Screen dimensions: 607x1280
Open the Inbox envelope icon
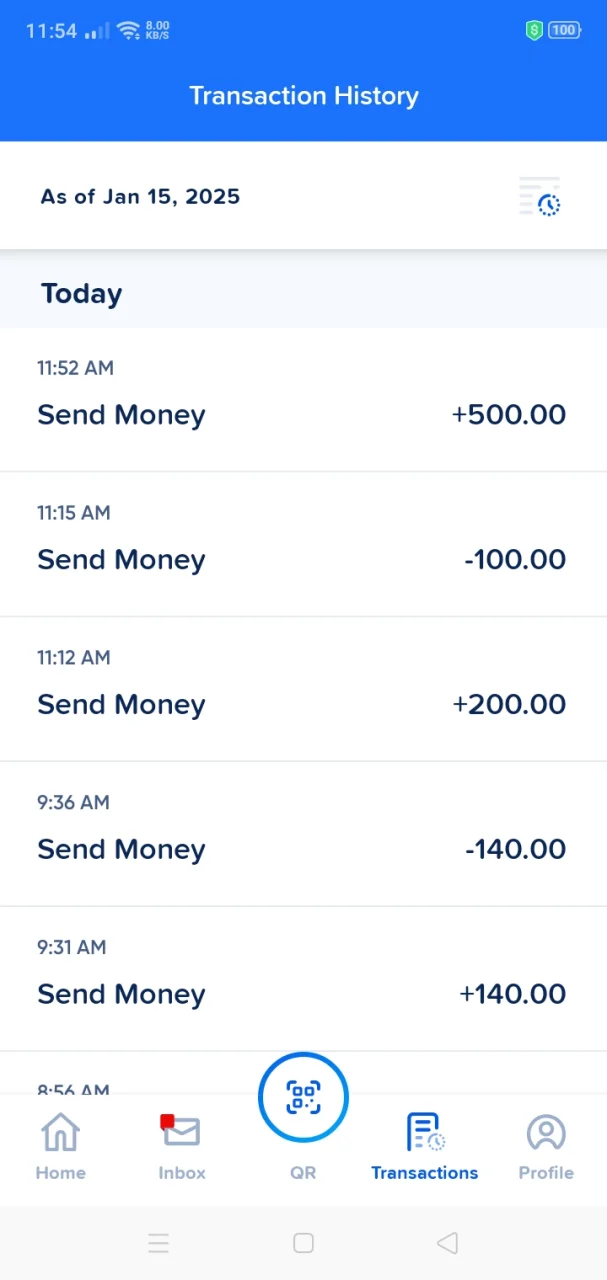point(181,1131)
